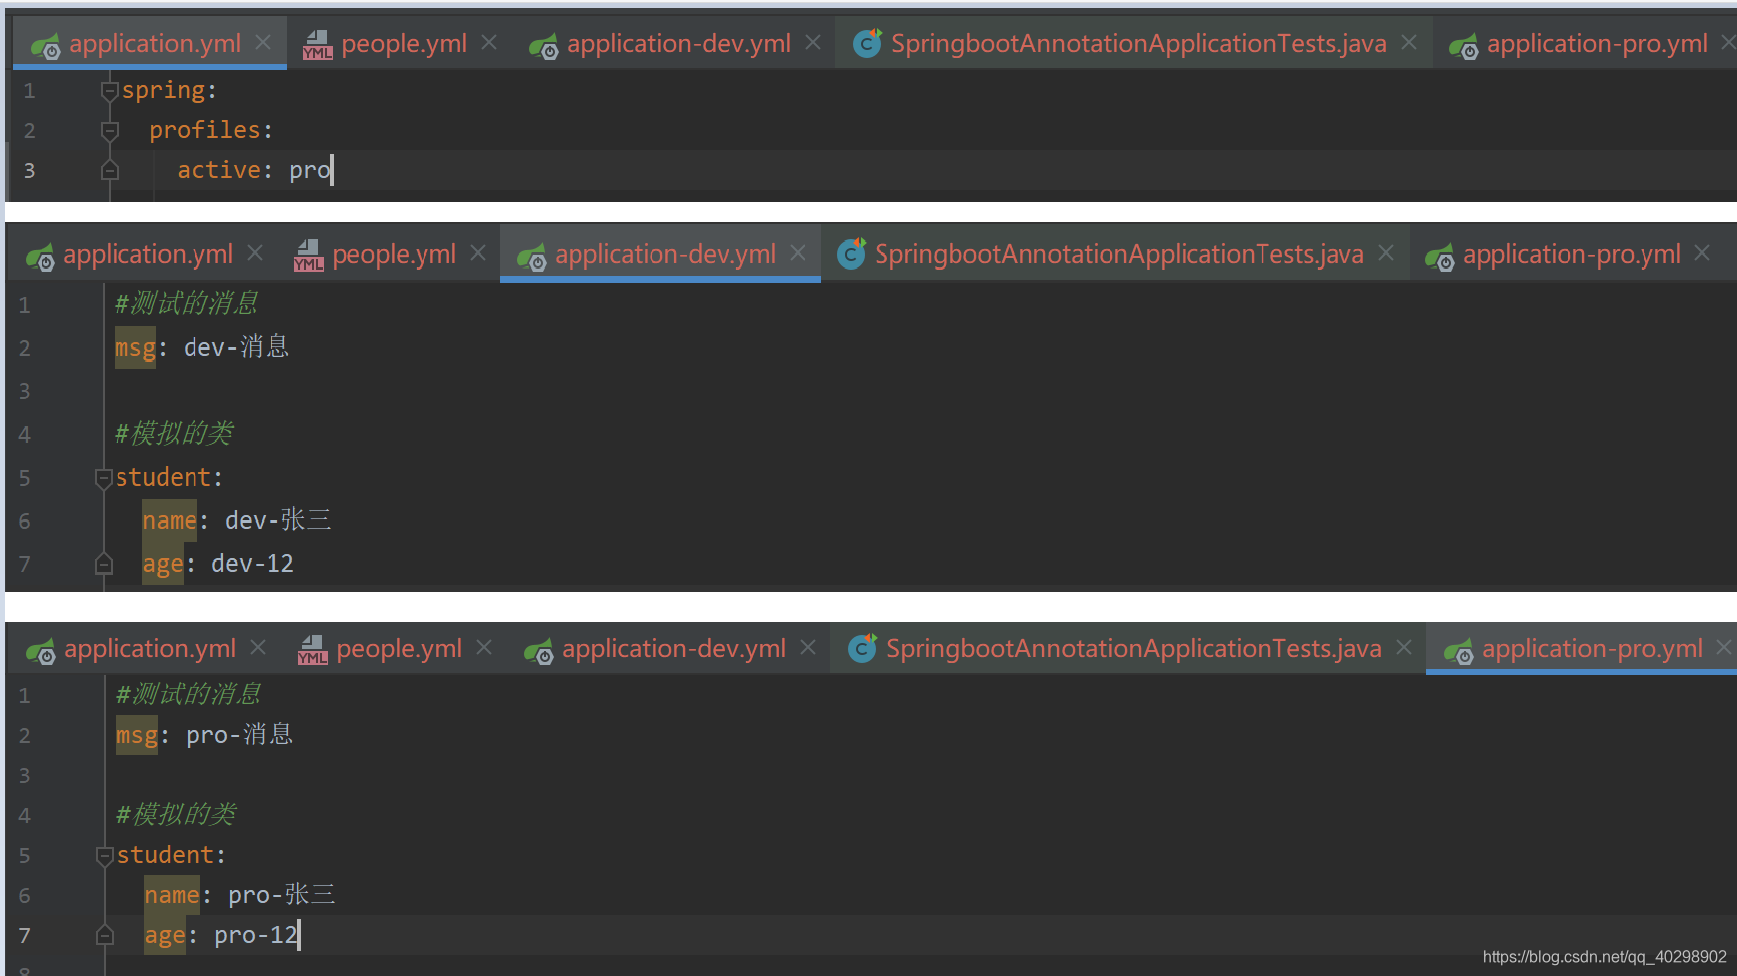Click the people.yml YML icon in the editor showing dev-消息
The width and height of the screenshot is (1737, 976).
pos(308,256)
